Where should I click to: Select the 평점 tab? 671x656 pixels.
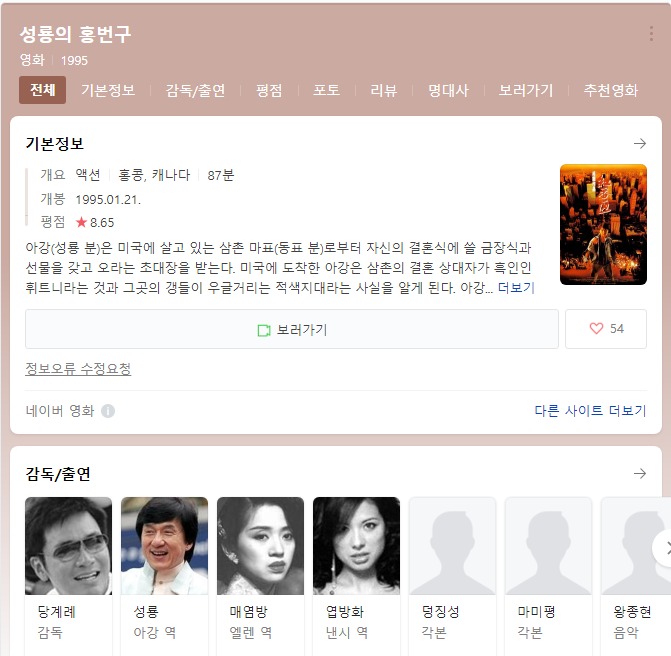pyautogui.click(x=269, y=90)
